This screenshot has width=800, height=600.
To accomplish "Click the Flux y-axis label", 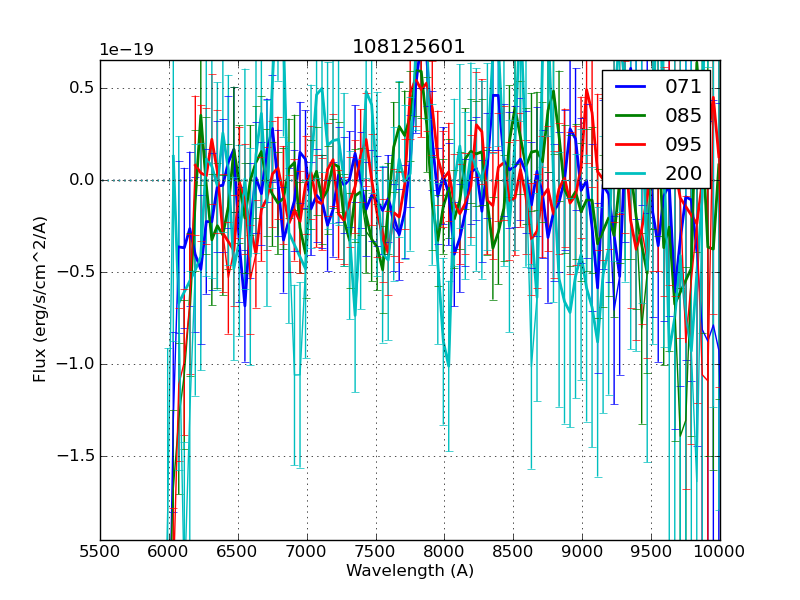I will tap(40, 299).
